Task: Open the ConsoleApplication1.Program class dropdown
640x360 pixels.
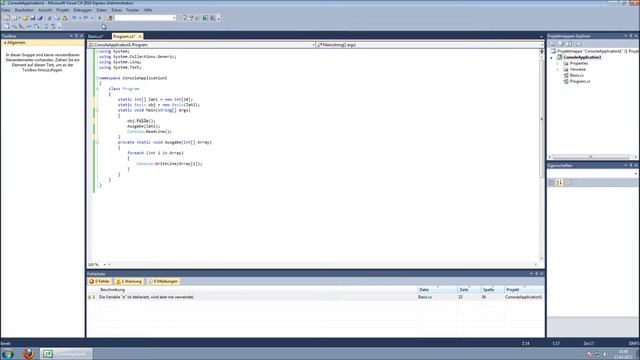Action: [x=313, y=45]
